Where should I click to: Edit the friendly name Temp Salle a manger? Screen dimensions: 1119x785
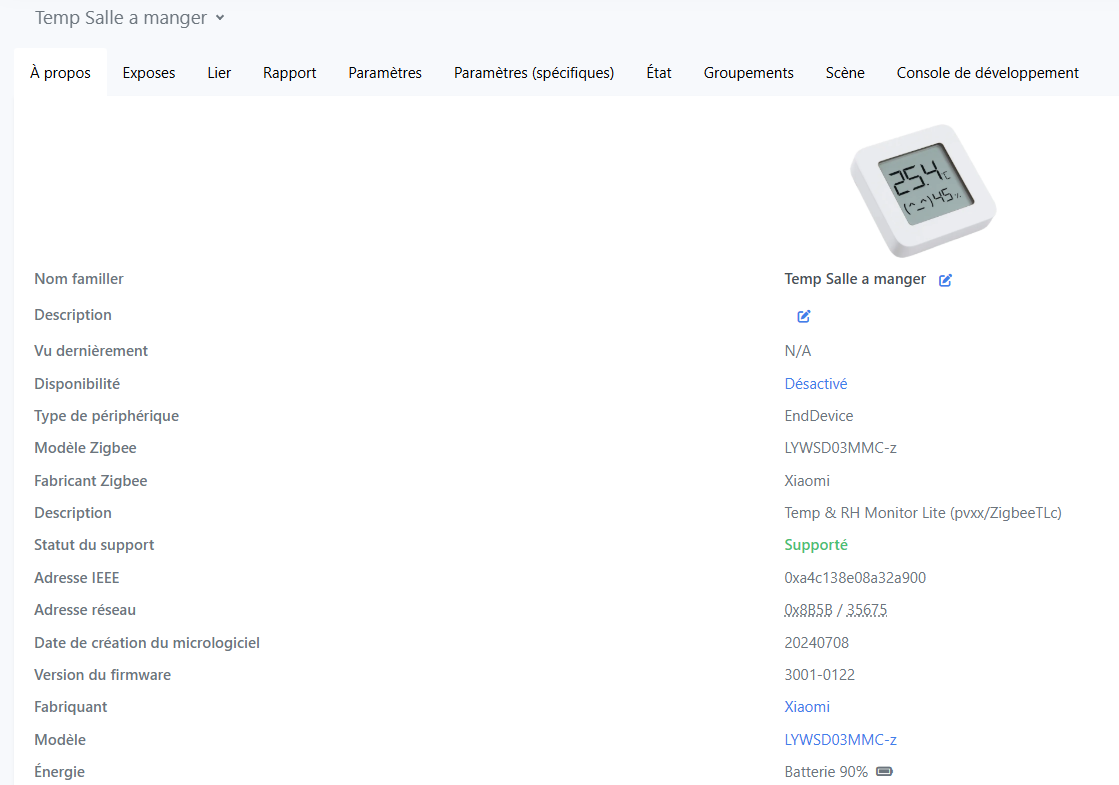coord(945,280)
